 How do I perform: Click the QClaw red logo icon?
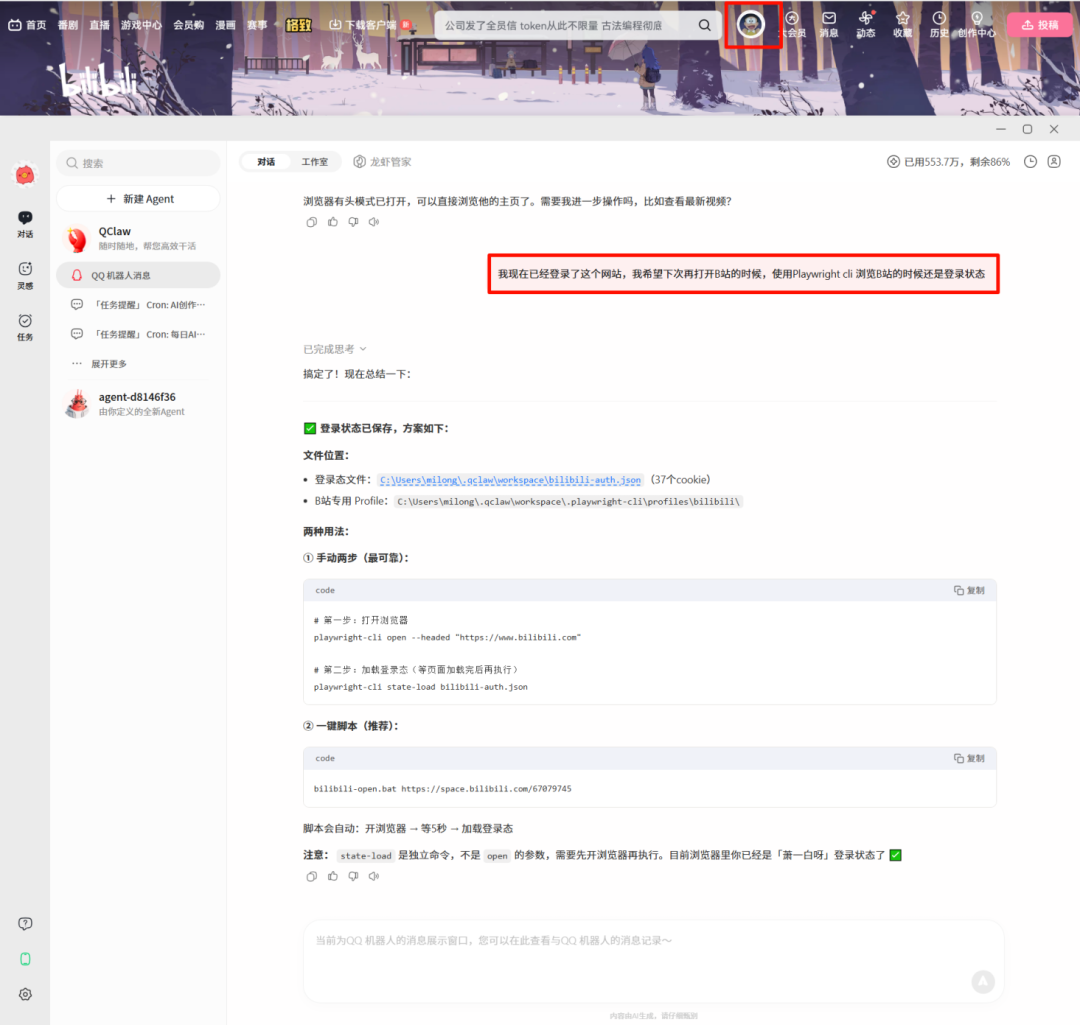click(x=25, y=175)
